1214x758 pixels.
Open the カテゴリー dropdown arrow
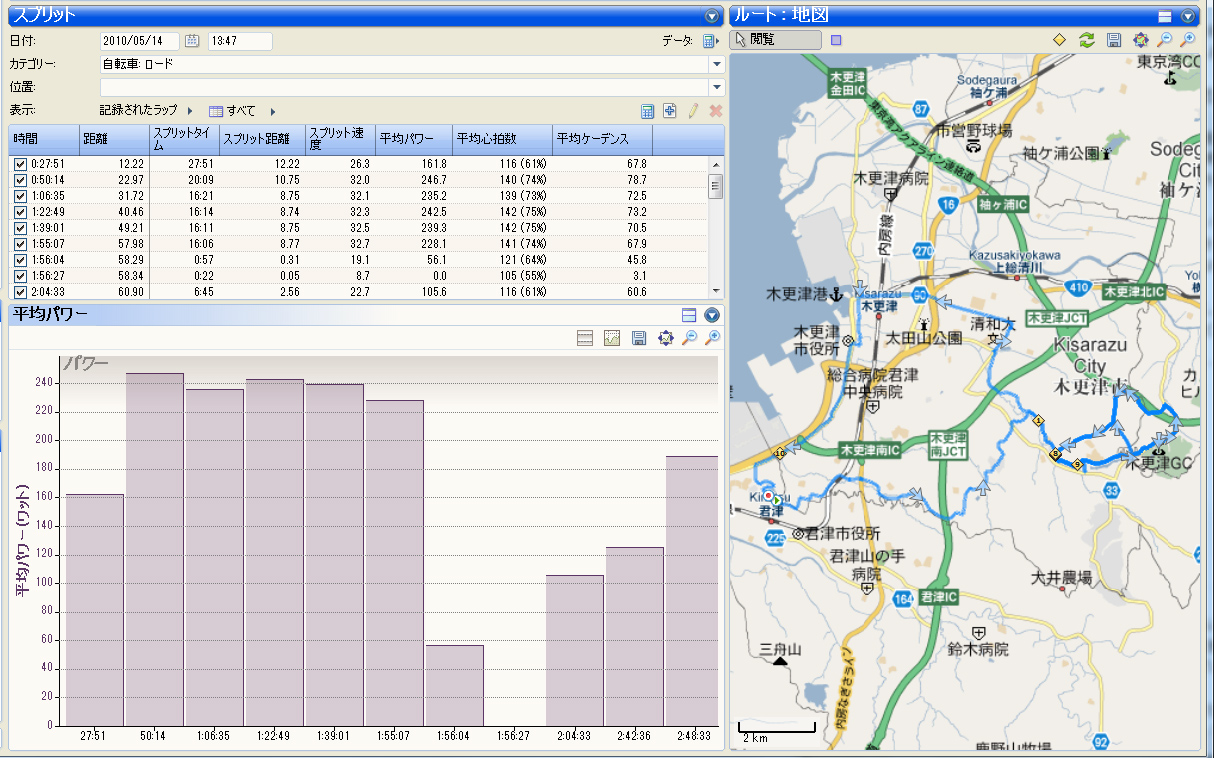click(x=716, y=64)
